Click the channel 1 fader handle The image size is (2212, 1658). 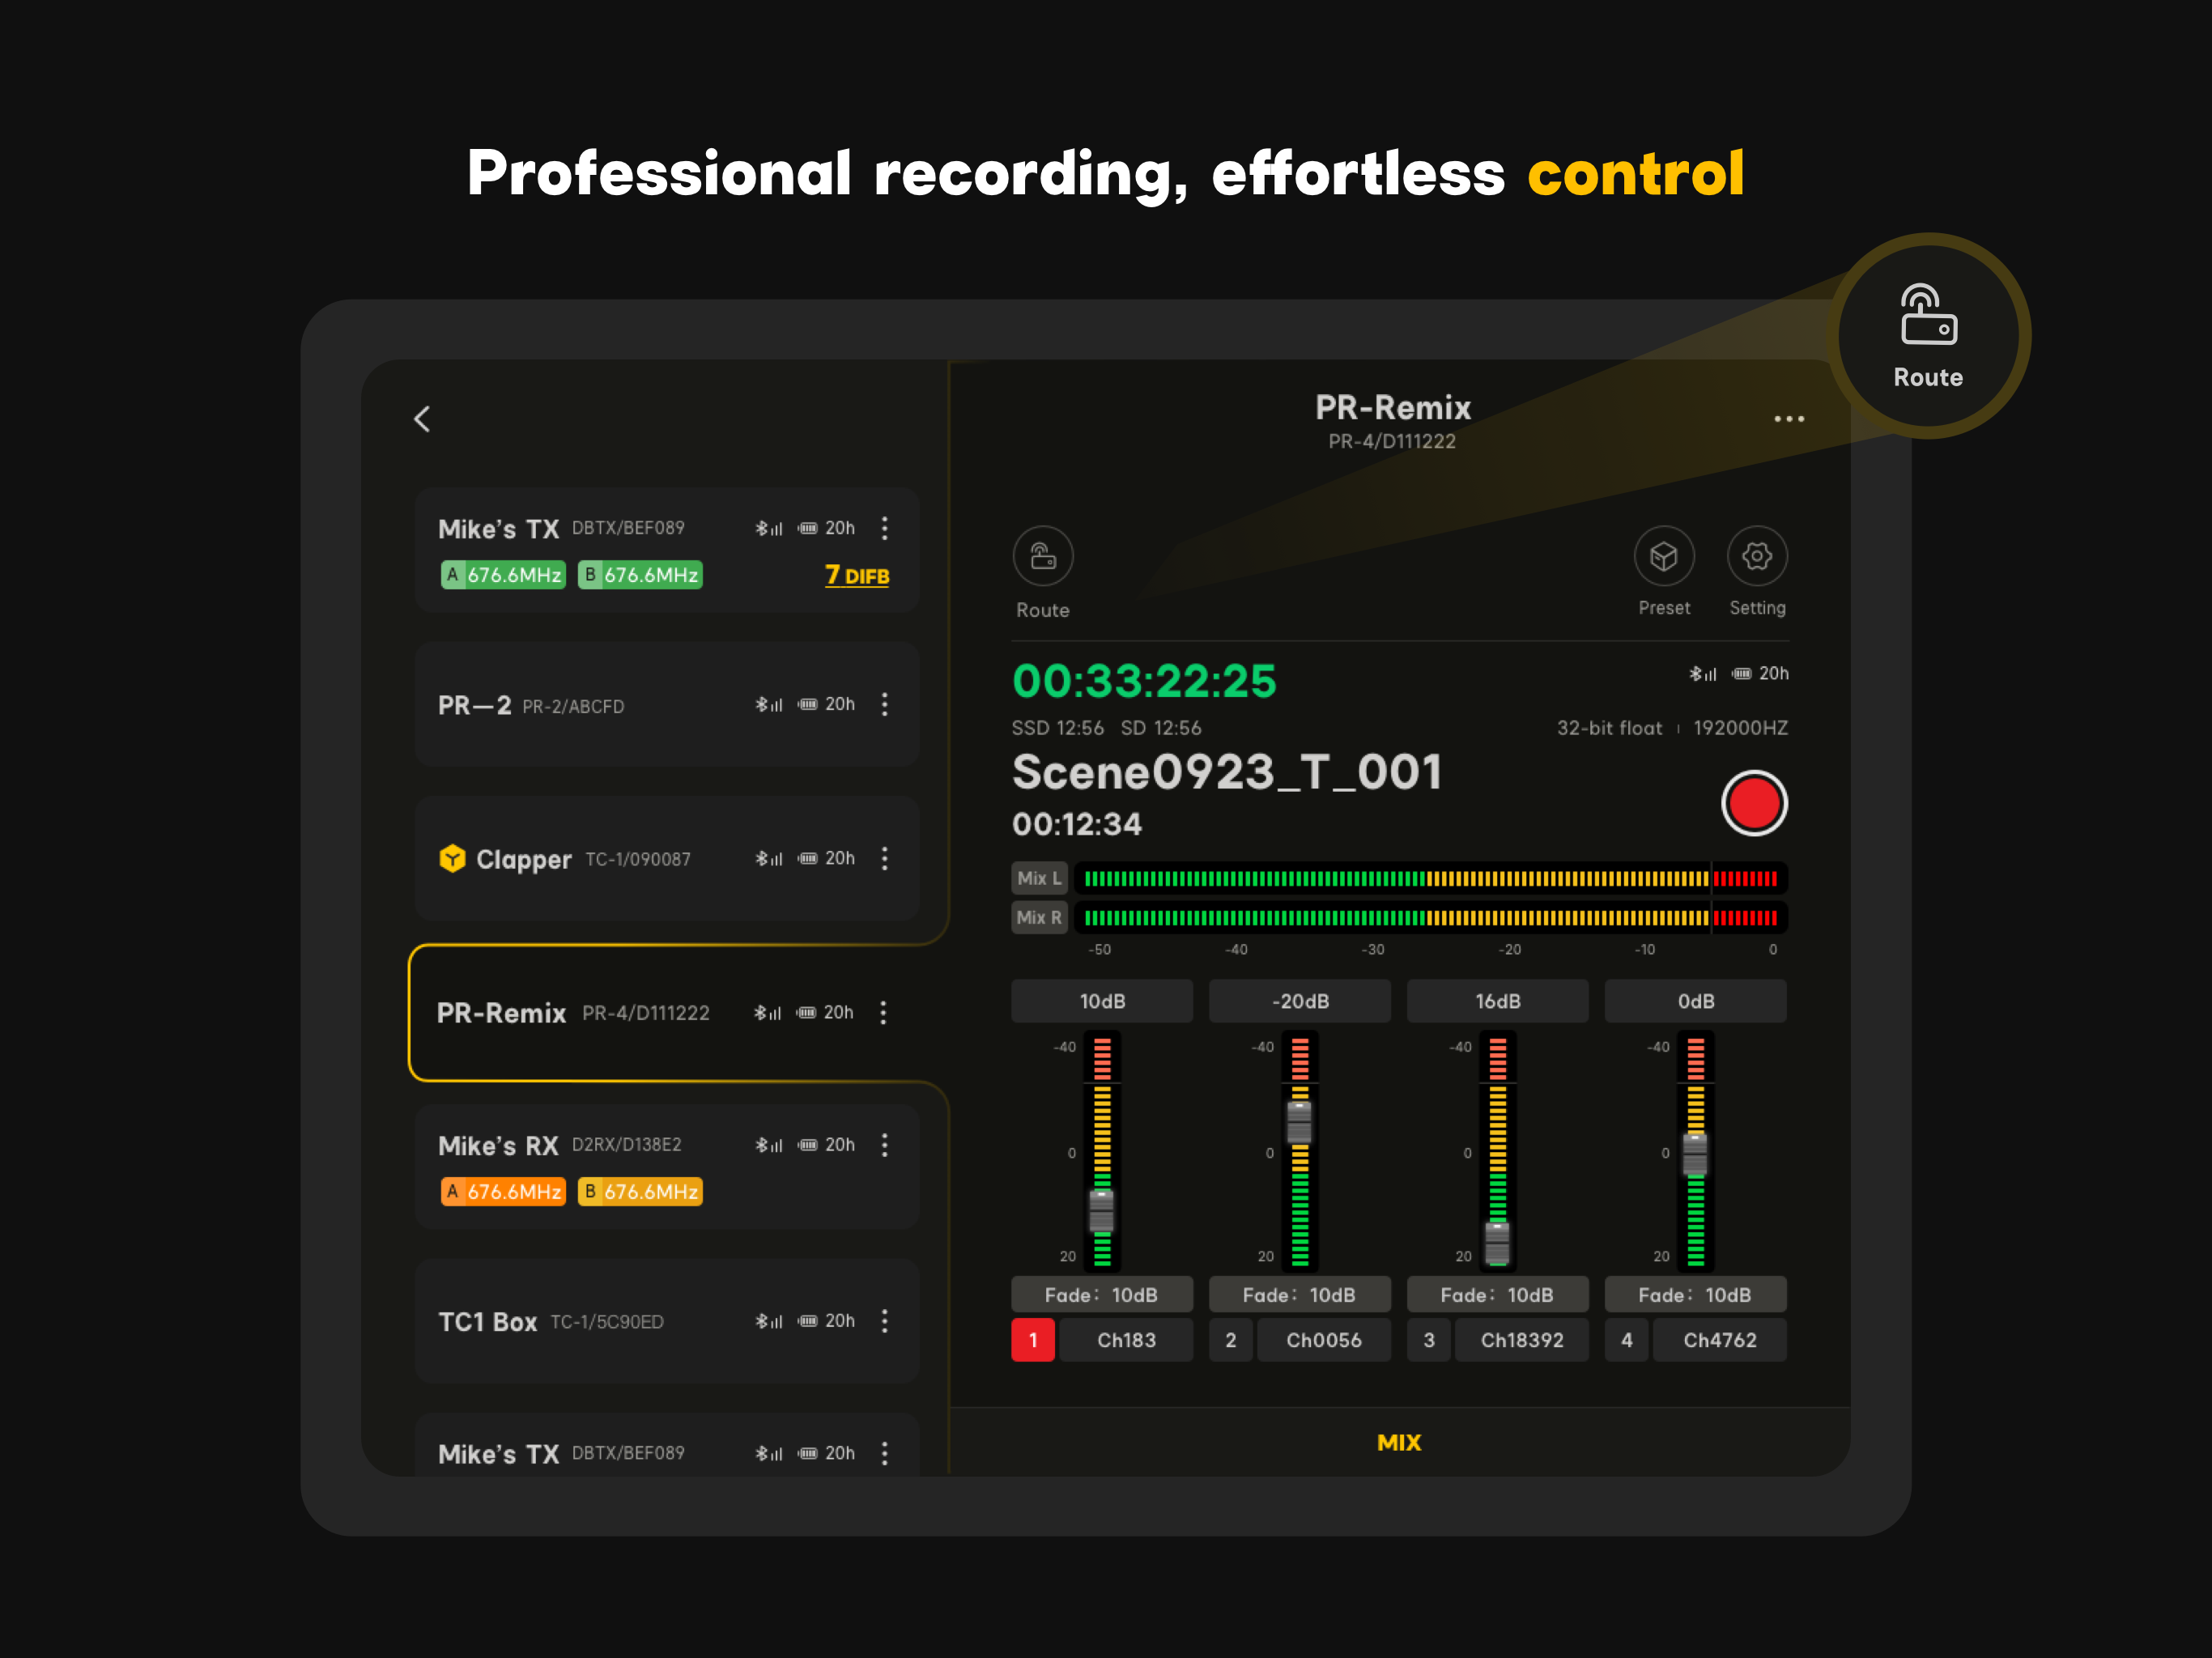[1101, 1210]
